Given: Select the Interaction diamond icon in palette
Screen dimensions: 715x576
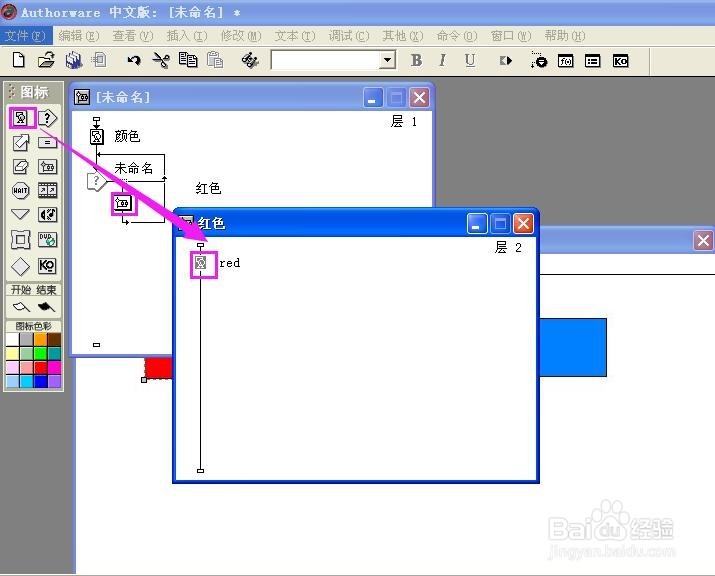Looking at the screenshot, I should pyautogui.click(x=21, y=266).
